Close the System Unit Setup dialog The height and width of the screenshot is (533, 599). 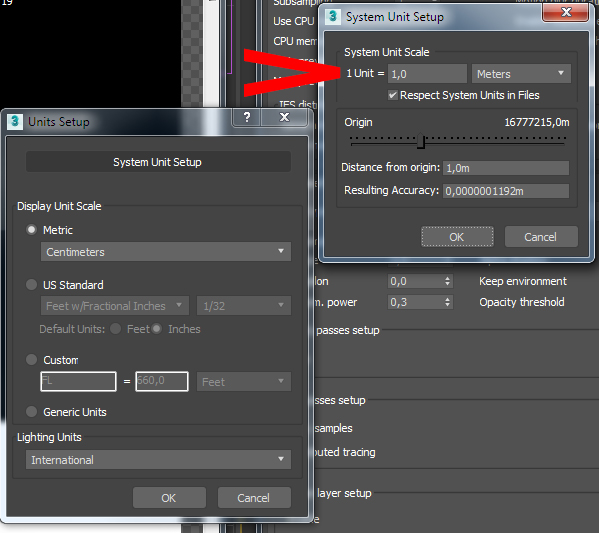tap(565, 12)
